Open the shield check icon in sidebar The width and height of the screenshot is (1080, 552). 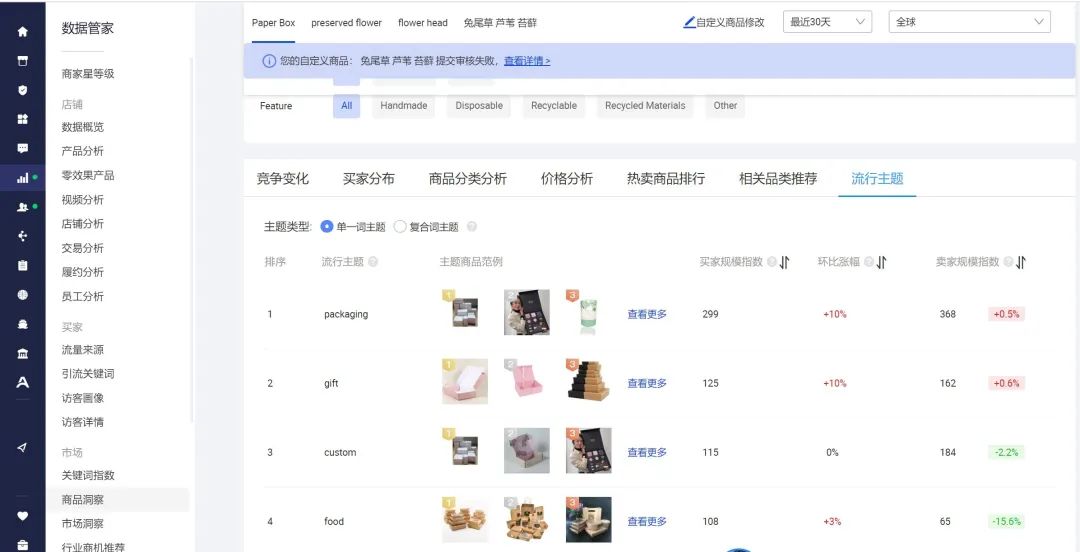pyautogui.click(x=23, y=90)
